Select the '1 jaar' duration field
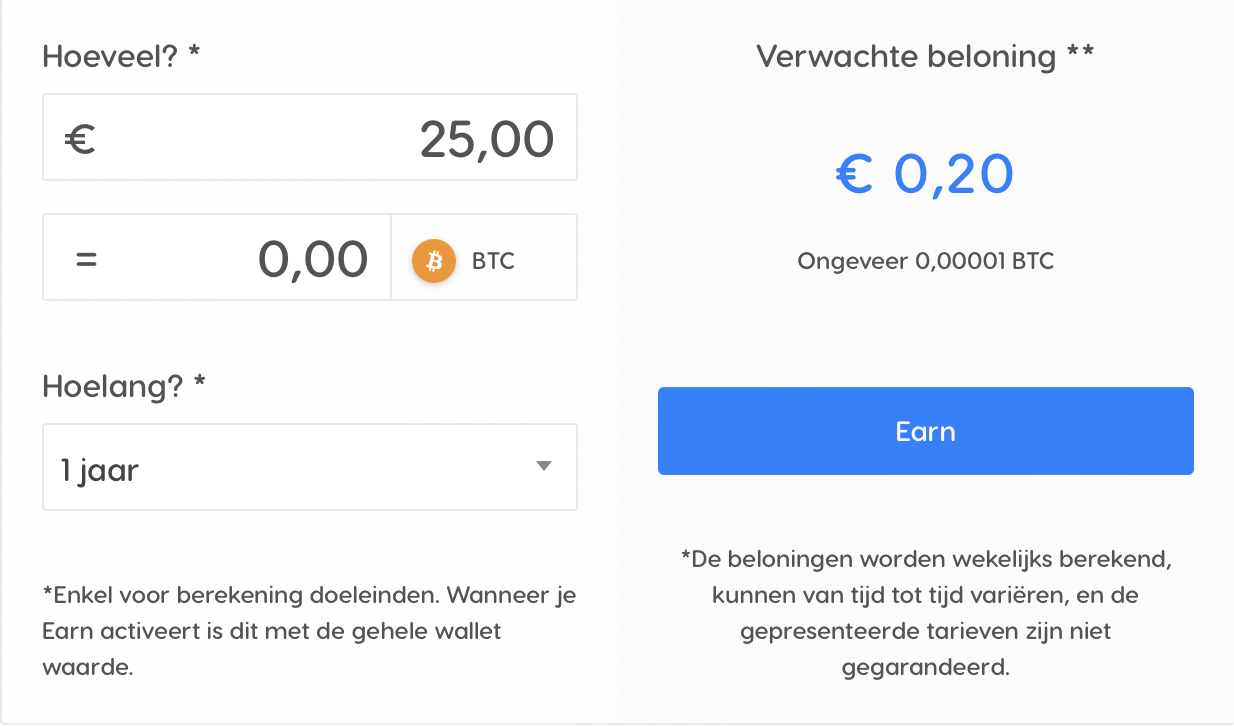Viewport: 1234px width, 726px height. [x=310, y=467]
